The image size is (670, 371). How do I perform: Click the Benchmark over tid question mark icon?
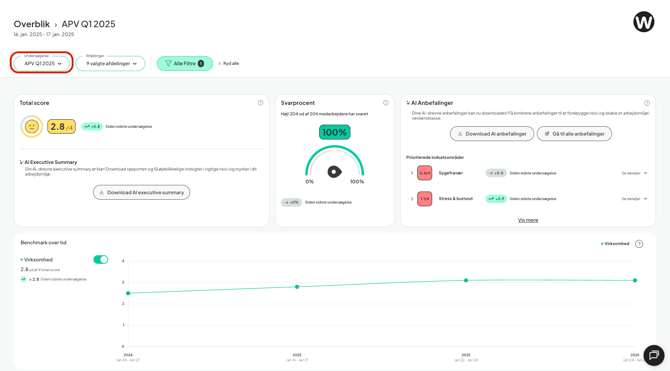(x=639, y=244)
